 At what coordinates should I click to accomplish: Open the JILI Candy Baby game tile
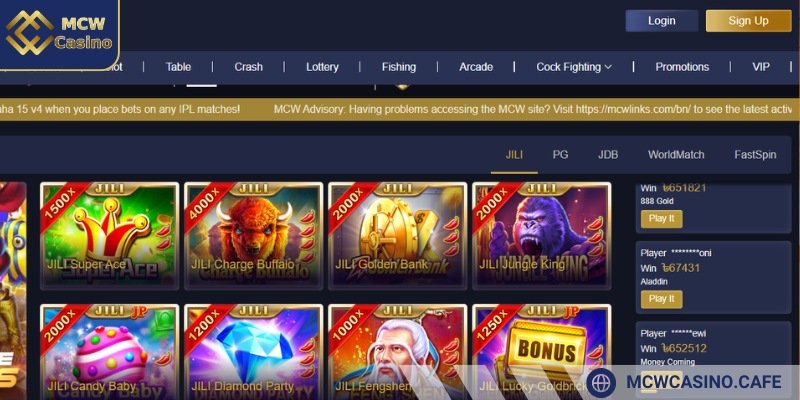(x=110, y=352)
